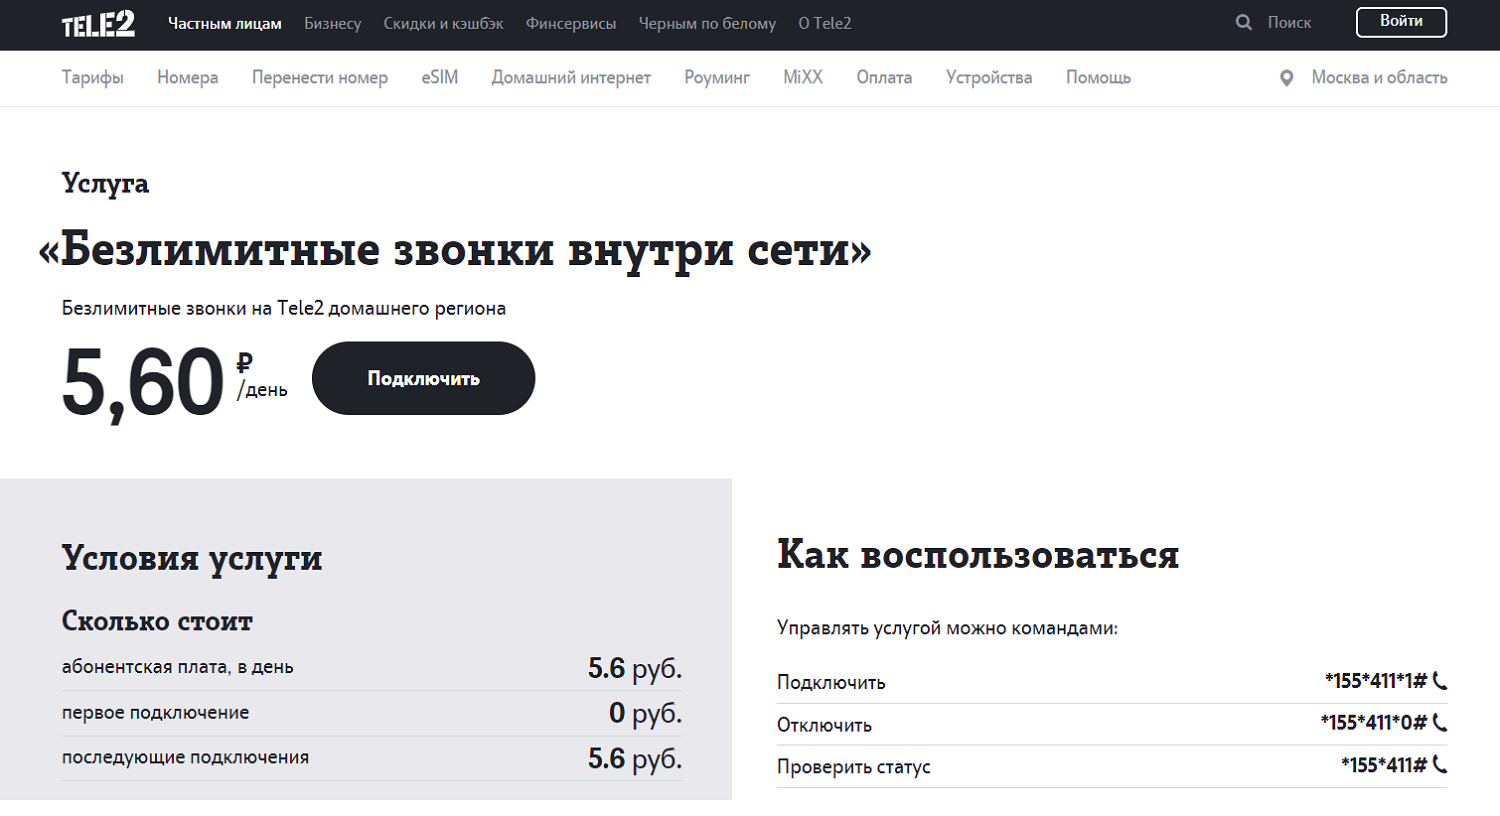Go to Устройства section
This screenshot has height=816, width=1500.
(x=989, y=78)
